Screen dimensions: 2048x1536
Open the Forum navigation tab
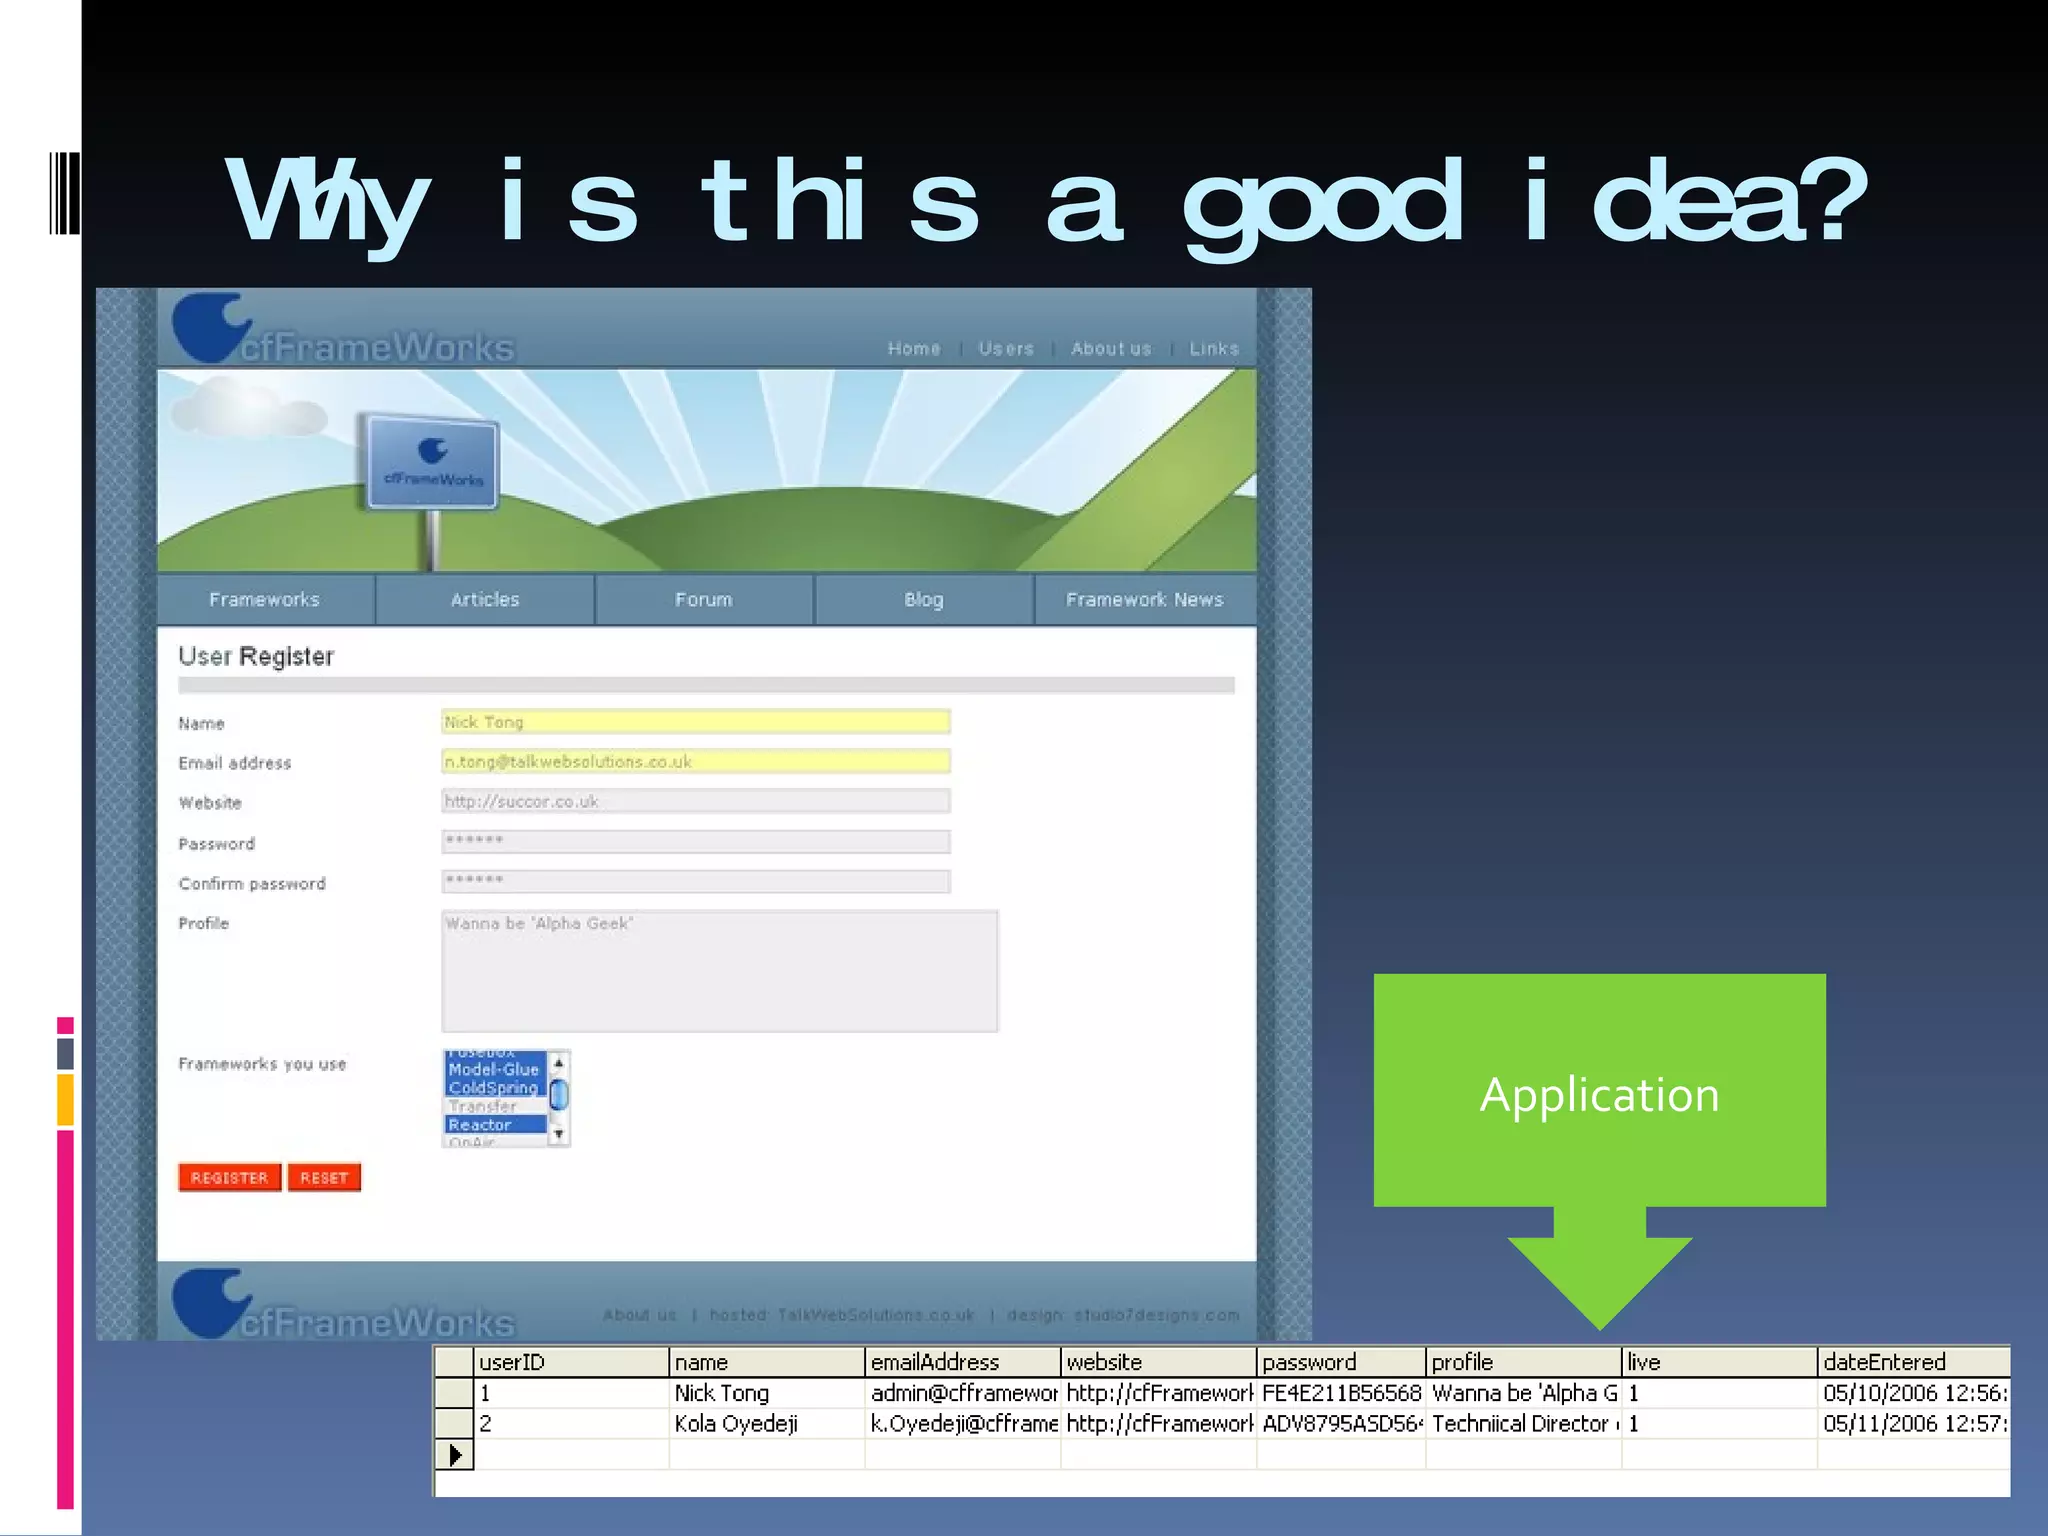704,600
